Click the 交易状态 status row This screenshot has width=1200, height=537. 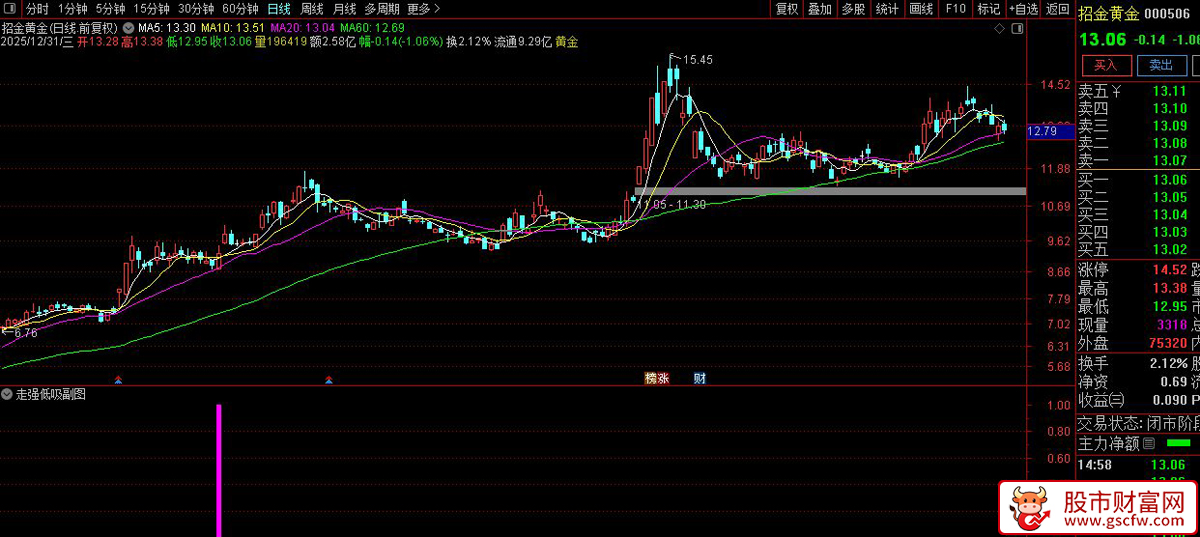click(x=1138, y=423)
